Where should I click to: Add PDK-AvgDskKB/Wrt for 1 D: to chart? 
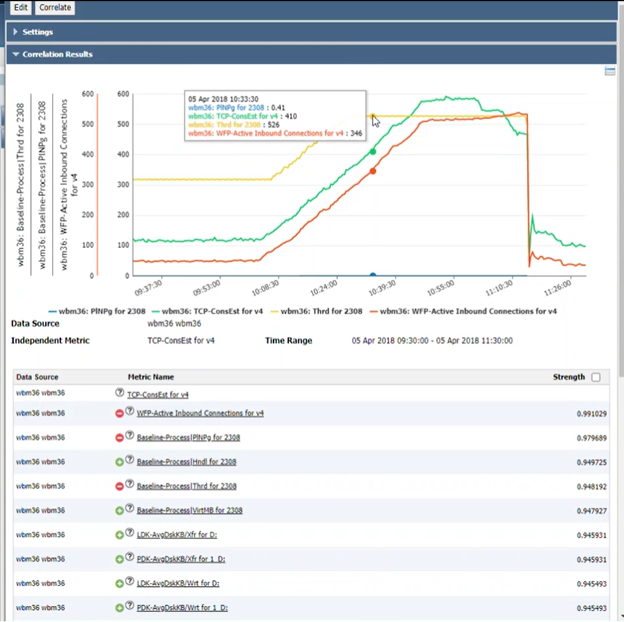[x=119, y=607]
